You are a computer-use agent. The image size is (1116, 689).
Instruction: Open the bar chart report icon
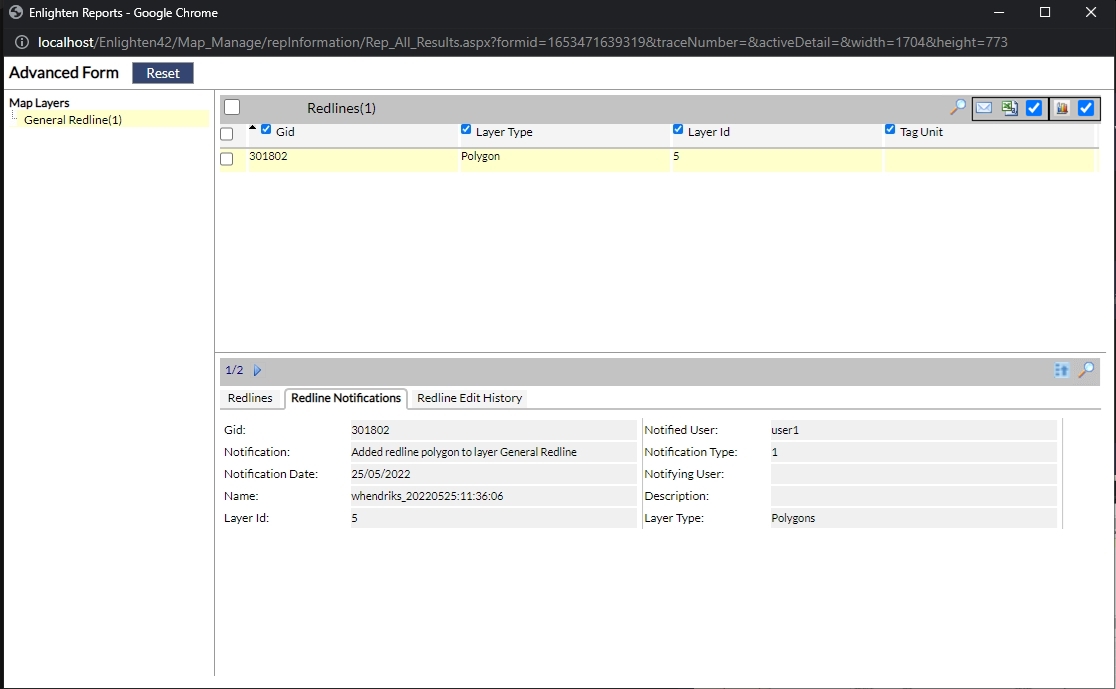pos(1062,108)
